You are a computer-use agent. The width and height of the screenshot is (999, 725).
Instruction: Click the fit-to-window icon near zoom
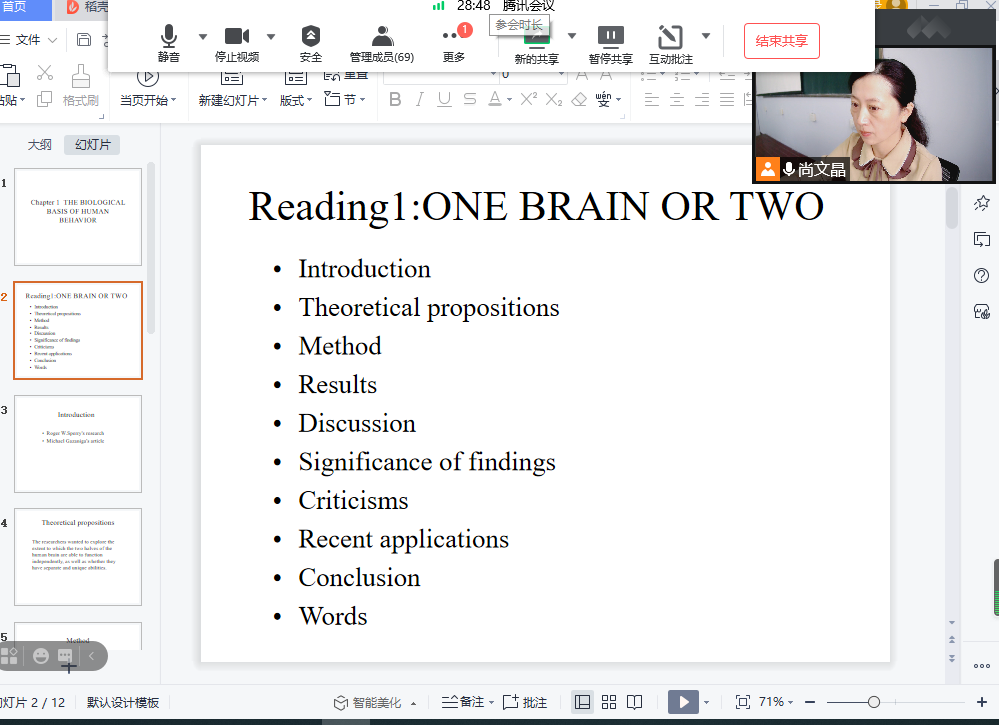tap(743, 702)
